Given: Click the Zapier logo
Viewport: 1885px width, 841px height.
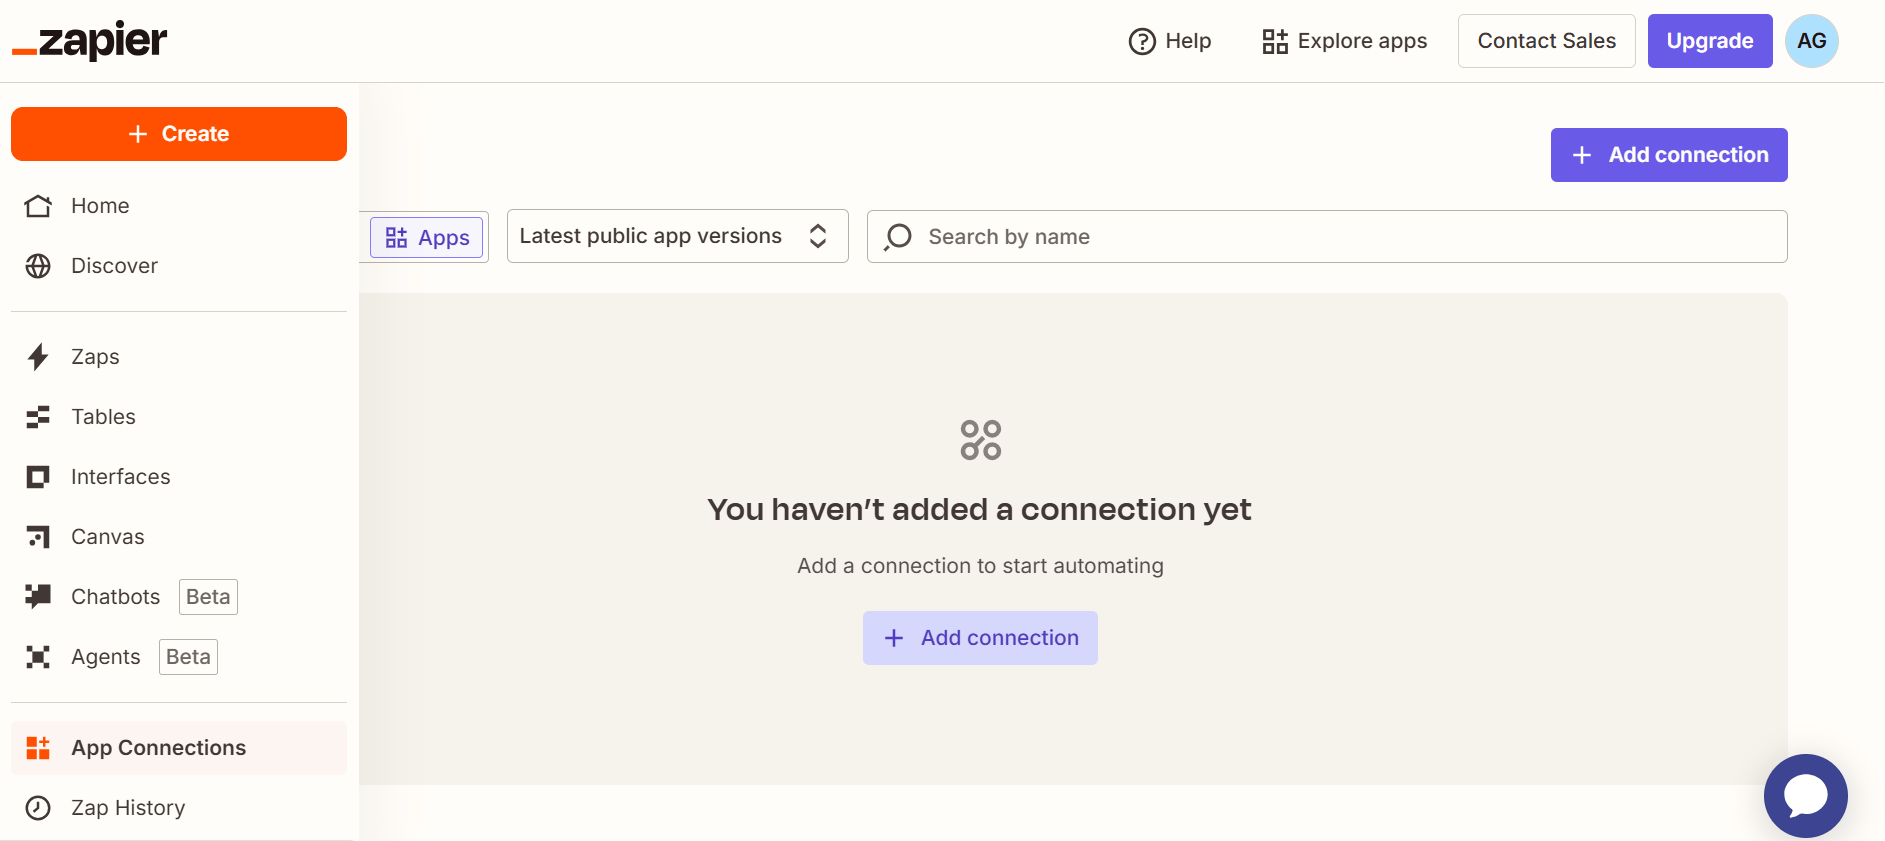Looking at the screenshot, I should pos(90,41).
